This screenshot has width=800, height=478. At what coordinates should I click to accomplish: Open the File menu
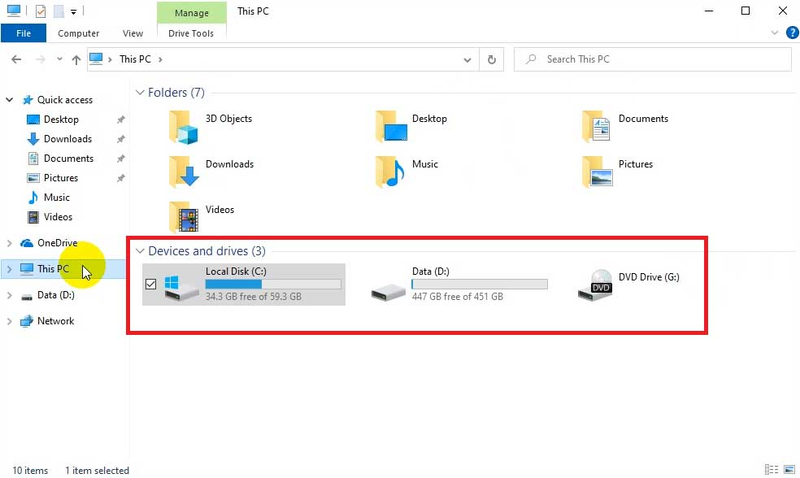(23, 33)
